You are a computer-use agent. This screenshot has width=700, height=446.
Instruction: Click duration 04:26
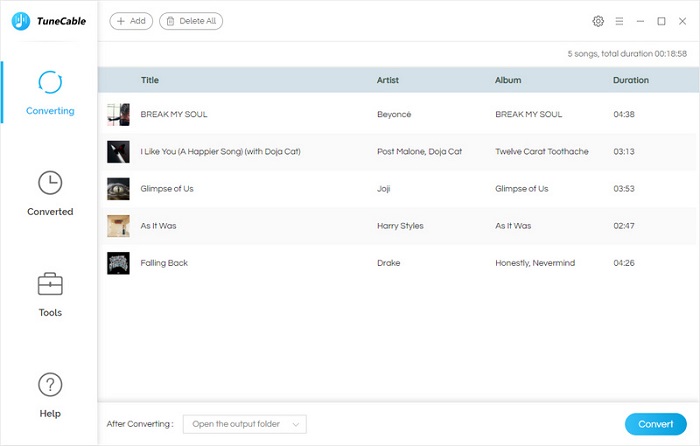click(624, 263)
